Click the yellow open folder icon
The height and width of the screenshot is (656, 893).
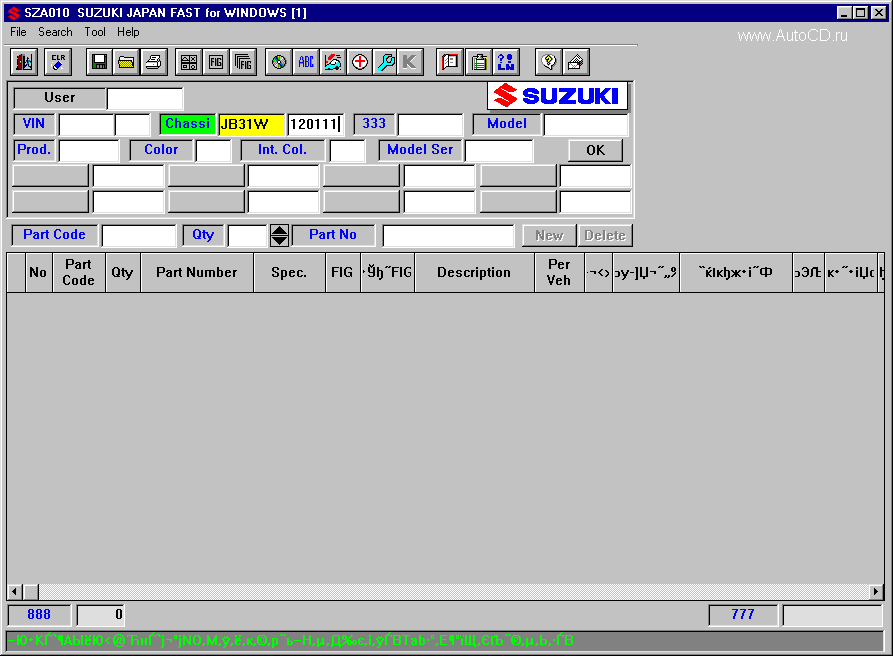click(126, 62)
